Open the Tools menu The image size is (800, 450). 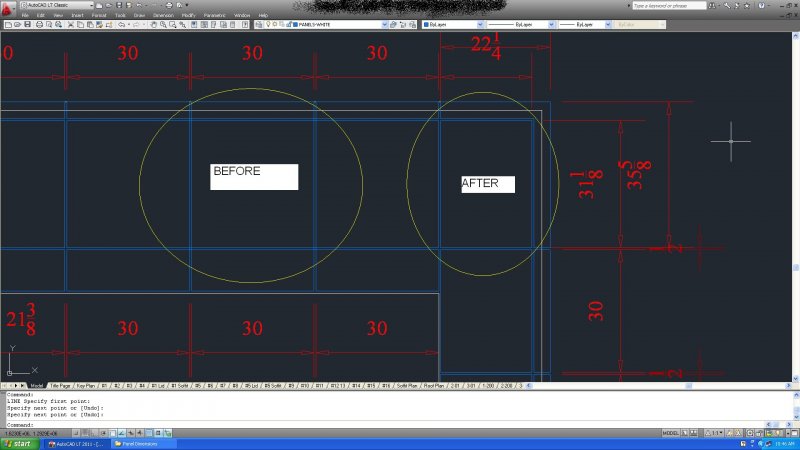120,15
